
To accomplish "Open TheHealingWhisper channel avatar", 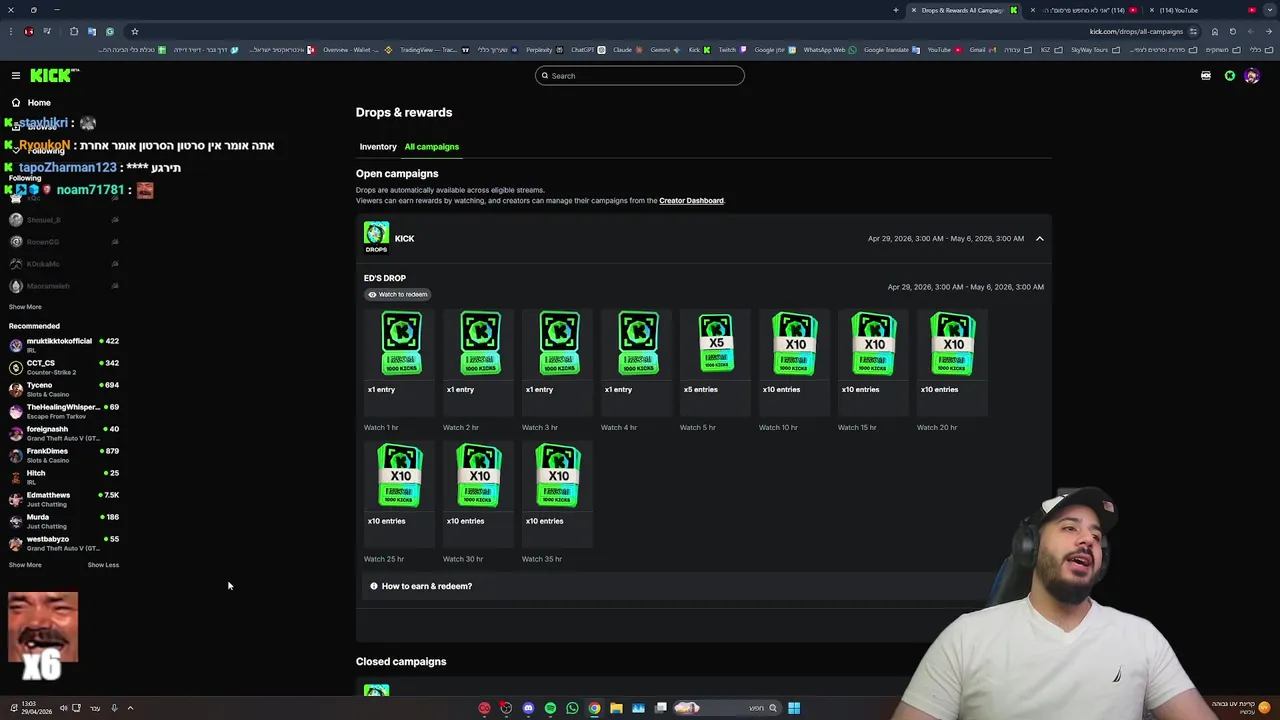I will pos(16,411).
